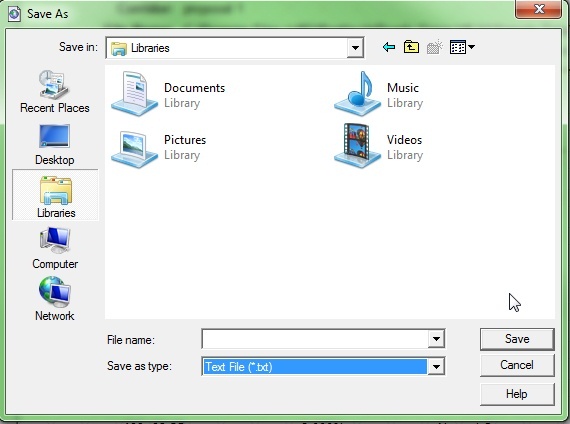The width and height of the screenshot is (570, 424).
Task: Expand the Save as type dropdown
Action: [436, 367]
